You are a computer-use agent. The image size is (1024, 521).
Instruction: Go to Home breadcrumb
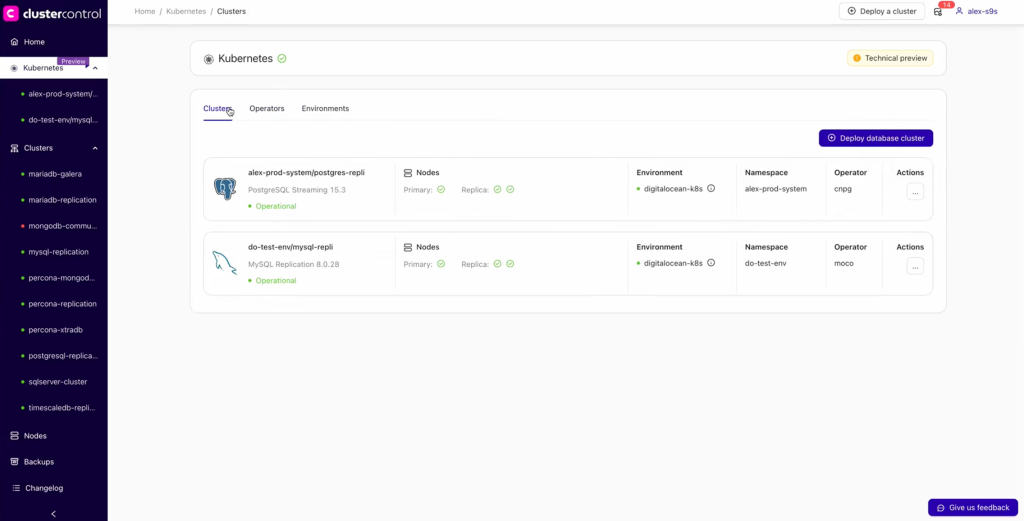(x=144, y=12)
